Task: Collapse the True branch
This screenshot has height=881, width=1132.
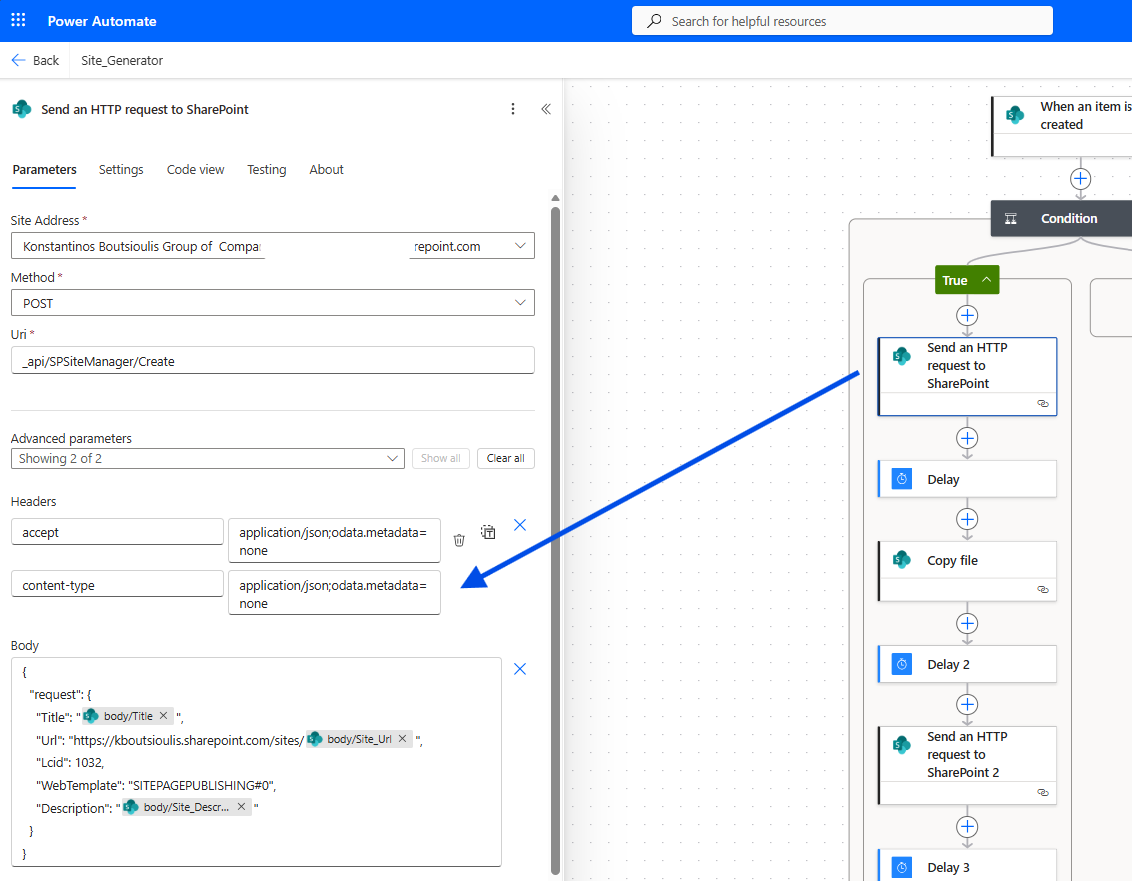Action: point(986,280)
